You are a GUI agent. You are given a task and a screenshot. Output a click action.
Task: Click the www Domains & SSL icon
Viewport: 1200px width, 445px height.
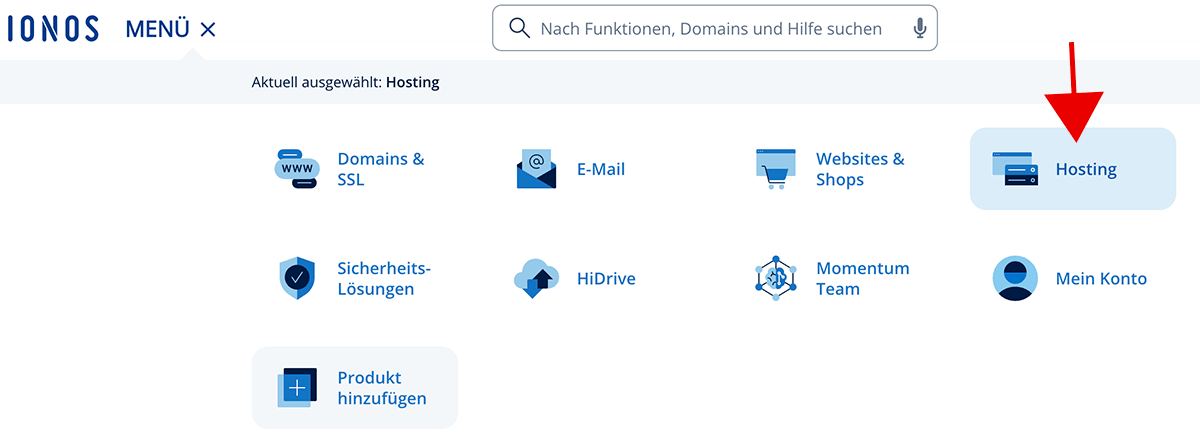coord(297,169)
